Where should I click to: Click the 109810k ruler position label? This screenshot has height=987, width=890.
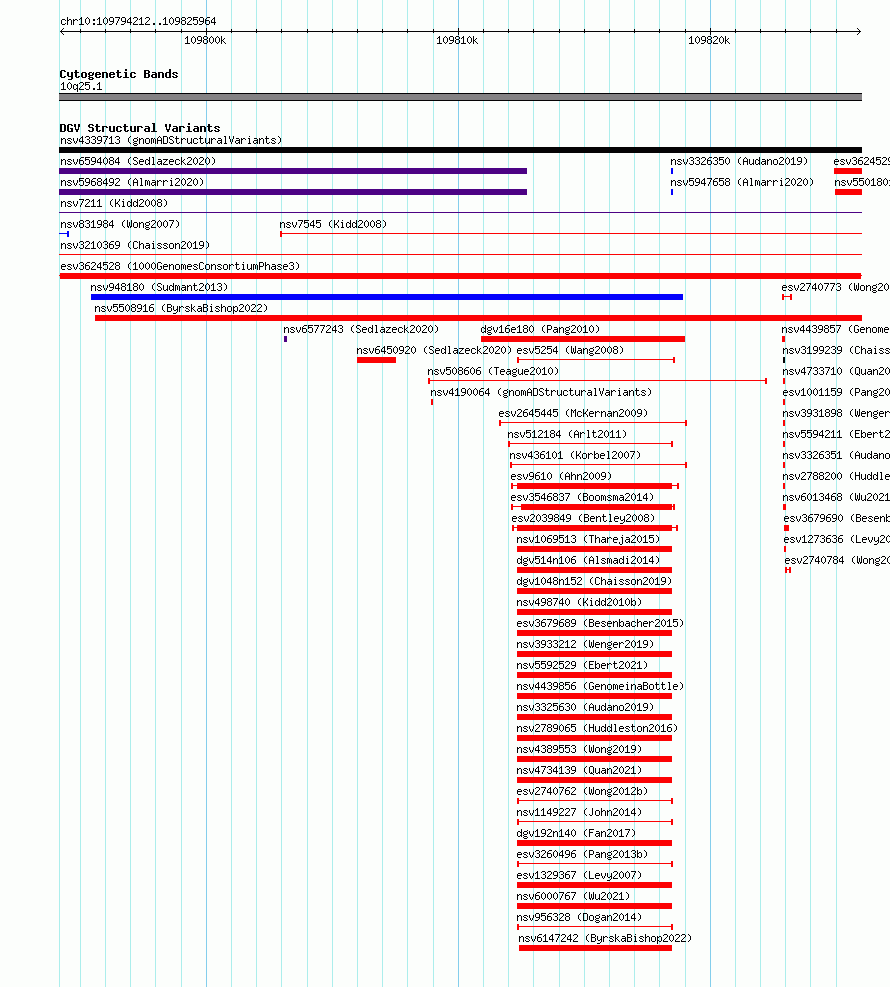coord(457,40)
